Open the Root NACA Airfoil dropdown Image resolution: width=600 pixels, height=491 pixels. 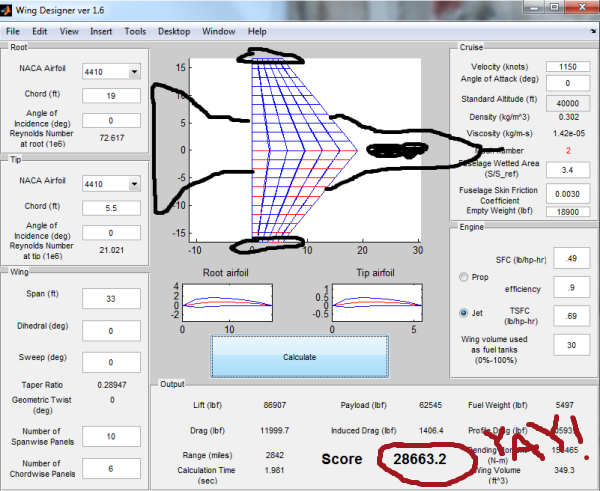point(110,71)
